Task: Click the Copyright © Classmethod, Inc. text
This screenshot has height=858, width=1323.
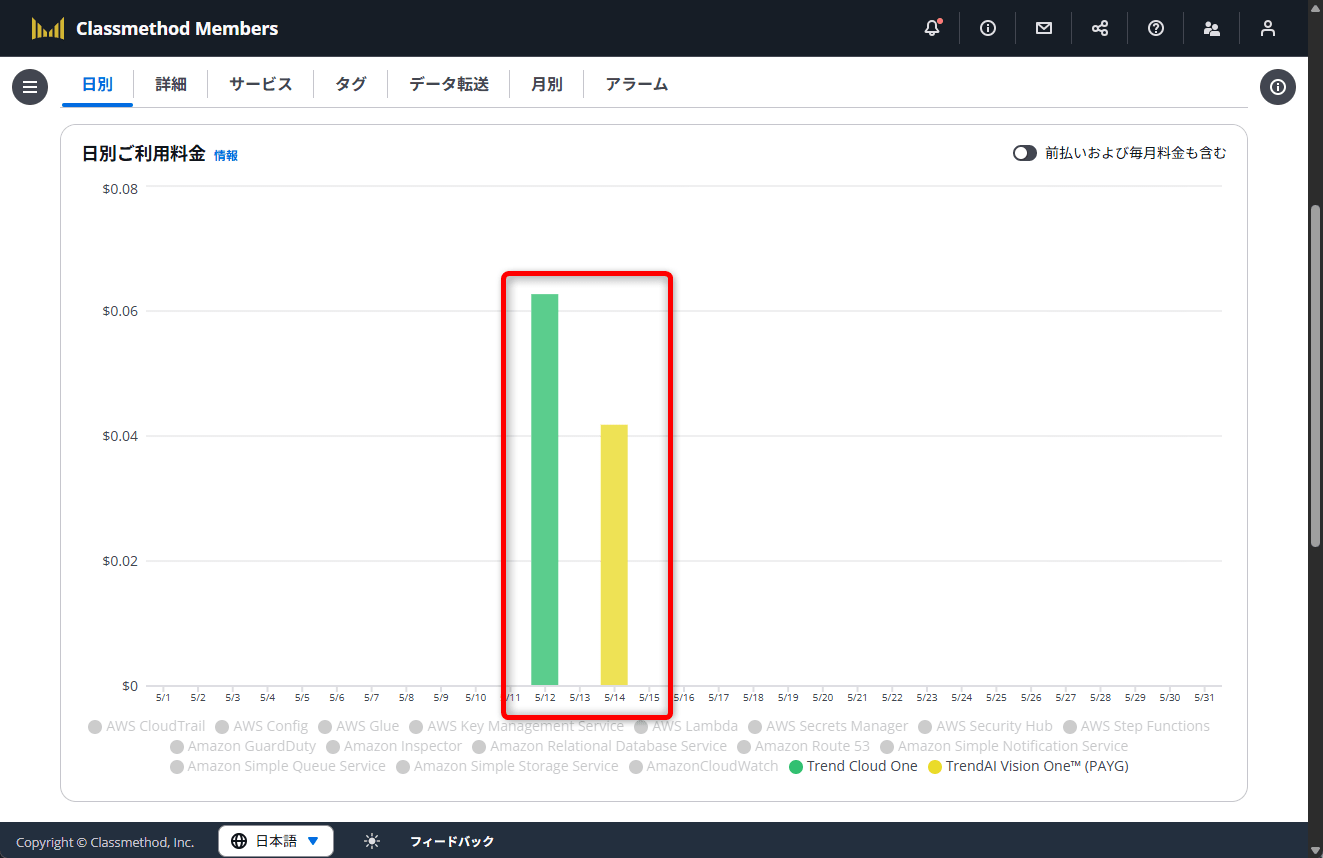Action: [x=105, y=842]
